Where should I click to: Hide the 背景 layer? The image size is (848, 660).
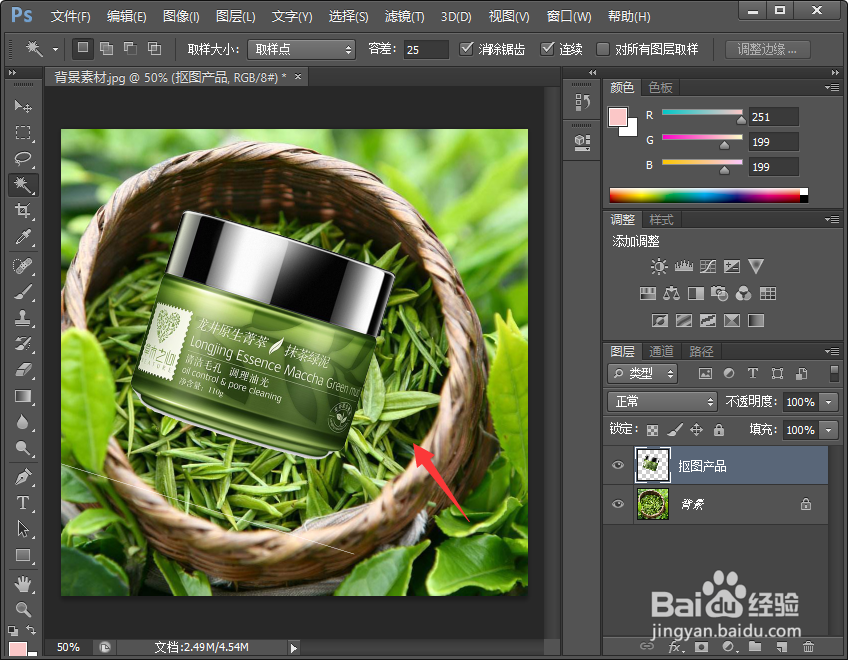pos(618,504)
